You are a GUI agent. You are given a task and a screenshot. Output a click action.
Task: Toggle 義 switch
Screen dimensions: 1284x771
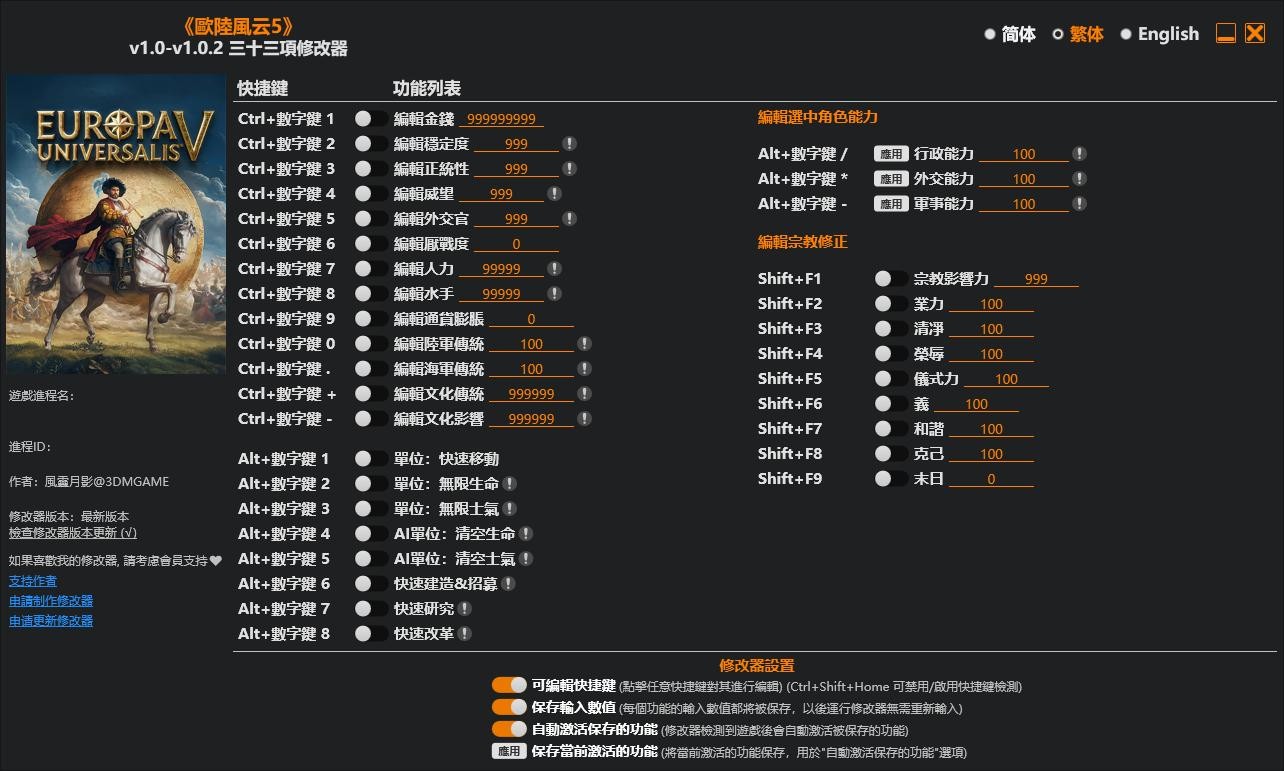pyautogui.click(x=891, y=404)
